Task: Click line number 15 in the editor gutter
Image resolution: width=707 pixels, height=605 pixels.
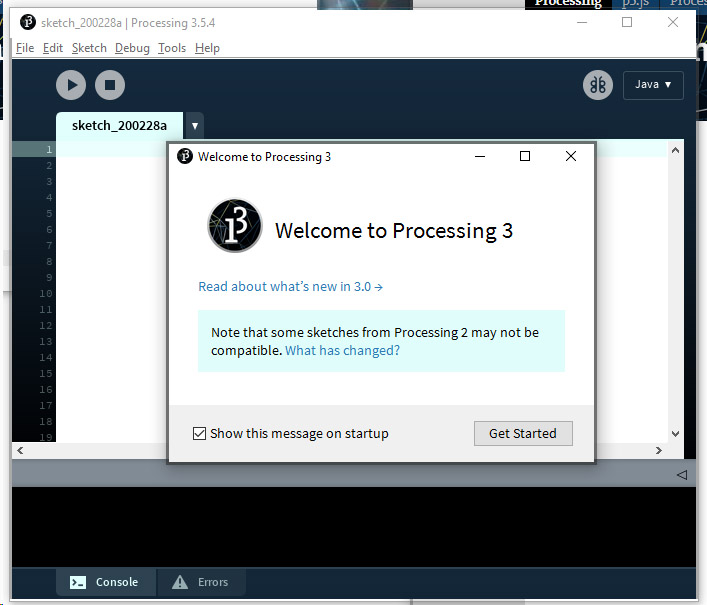Action: (46, 373)
